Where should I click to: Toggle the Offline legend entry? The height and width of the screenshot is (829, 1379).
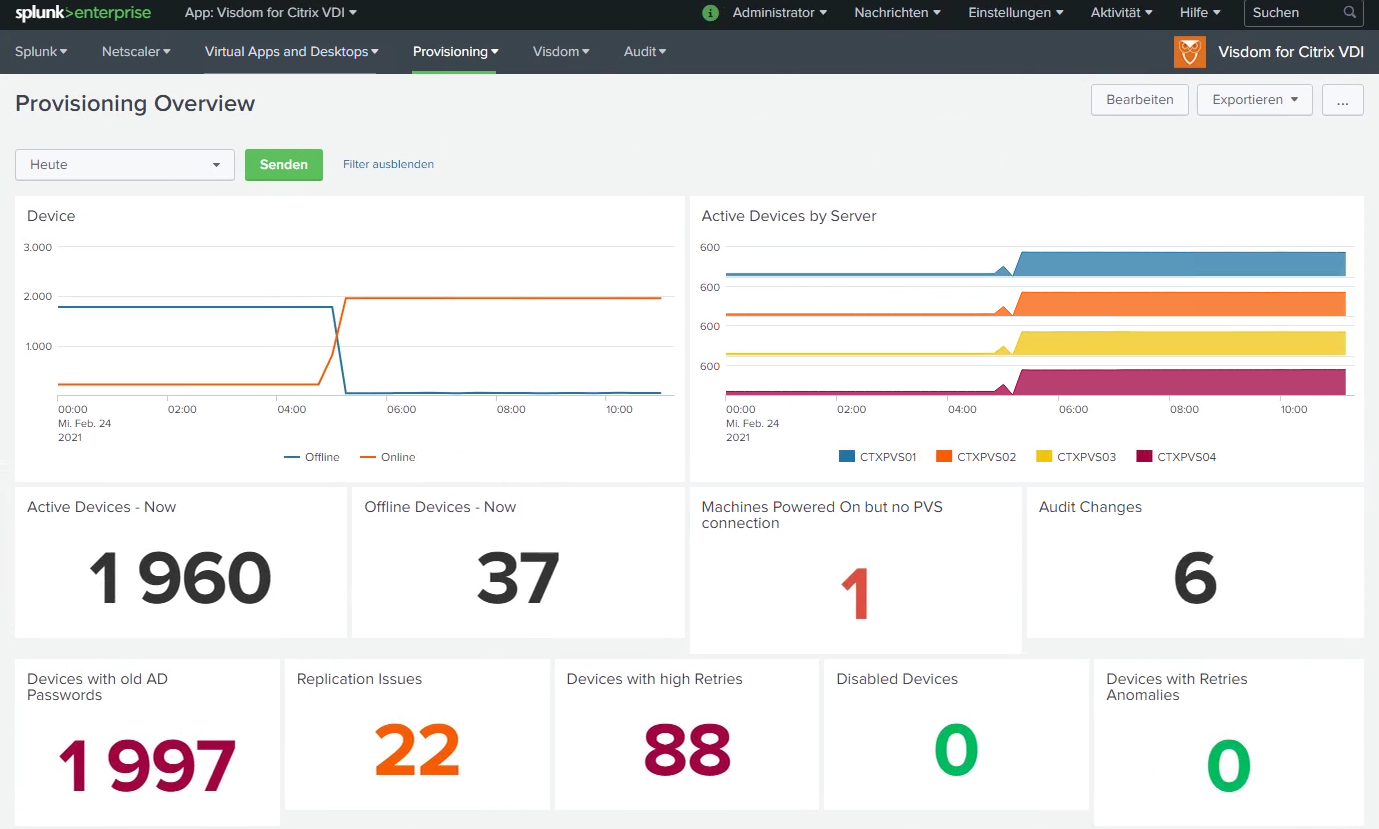pyautogui.click(x=312, y=457)
